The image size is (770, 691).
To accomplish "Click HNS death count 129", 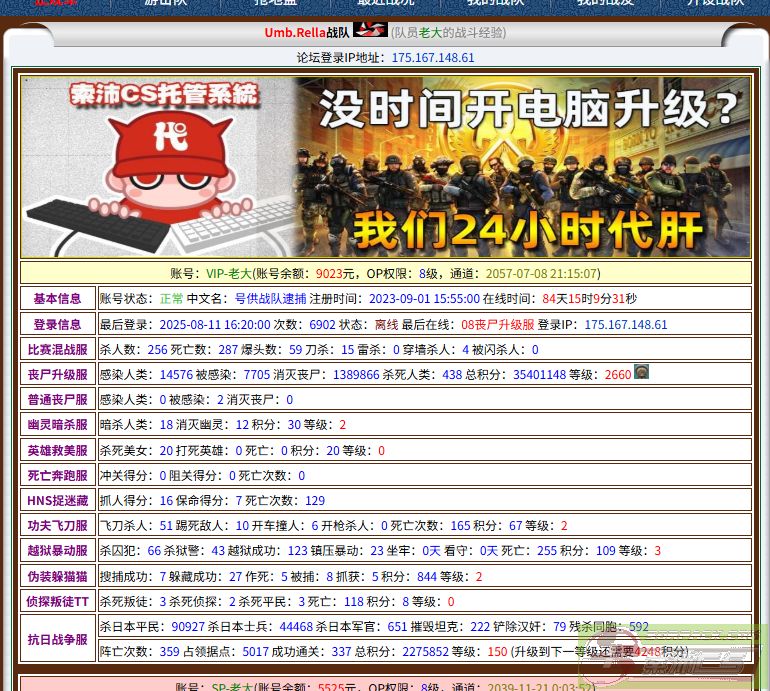I will pos(315,500).
